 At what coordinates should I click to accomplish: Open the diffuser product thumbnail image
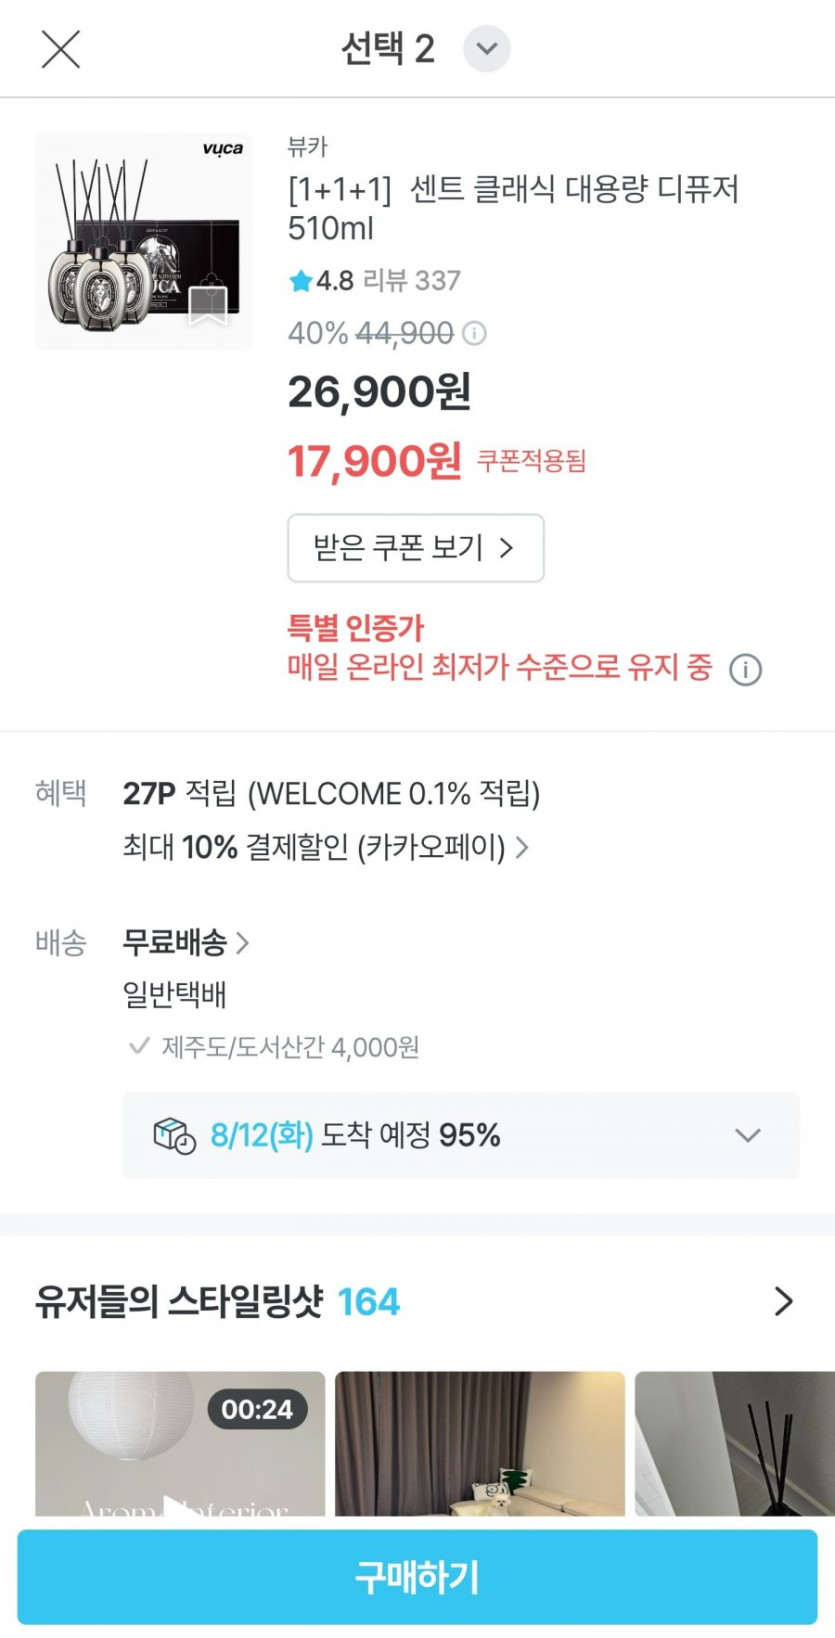[x=143, y=241]
